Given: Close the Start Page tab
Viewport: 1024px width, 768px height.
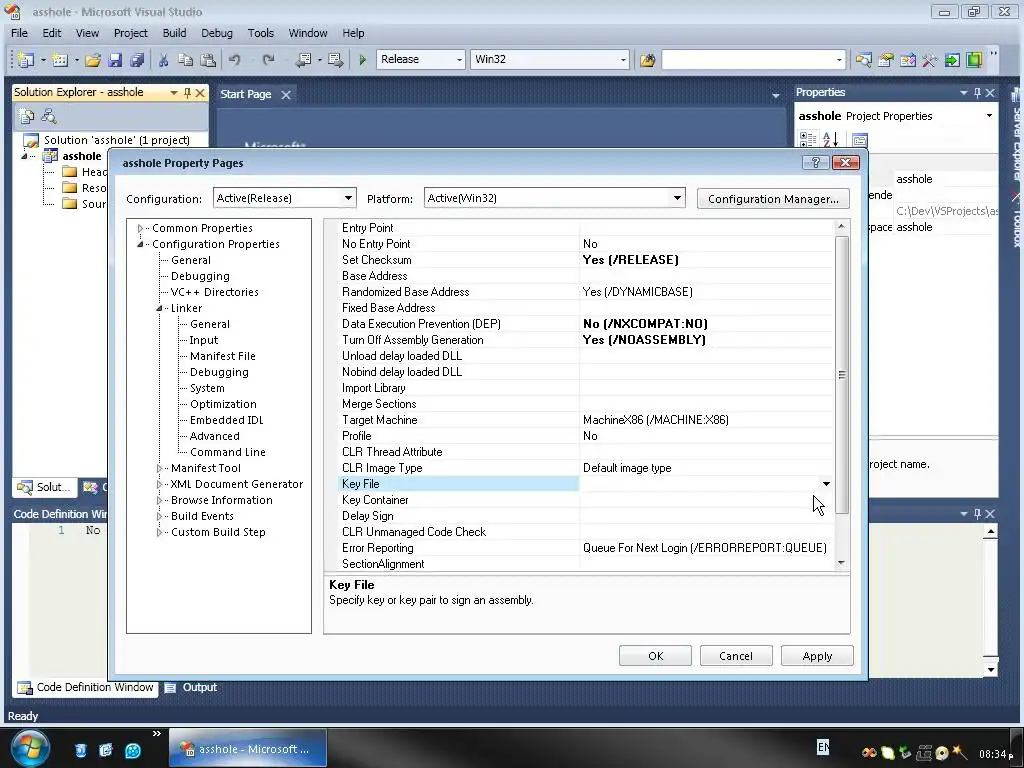Looking at the screenshot, I should [286, 95].
